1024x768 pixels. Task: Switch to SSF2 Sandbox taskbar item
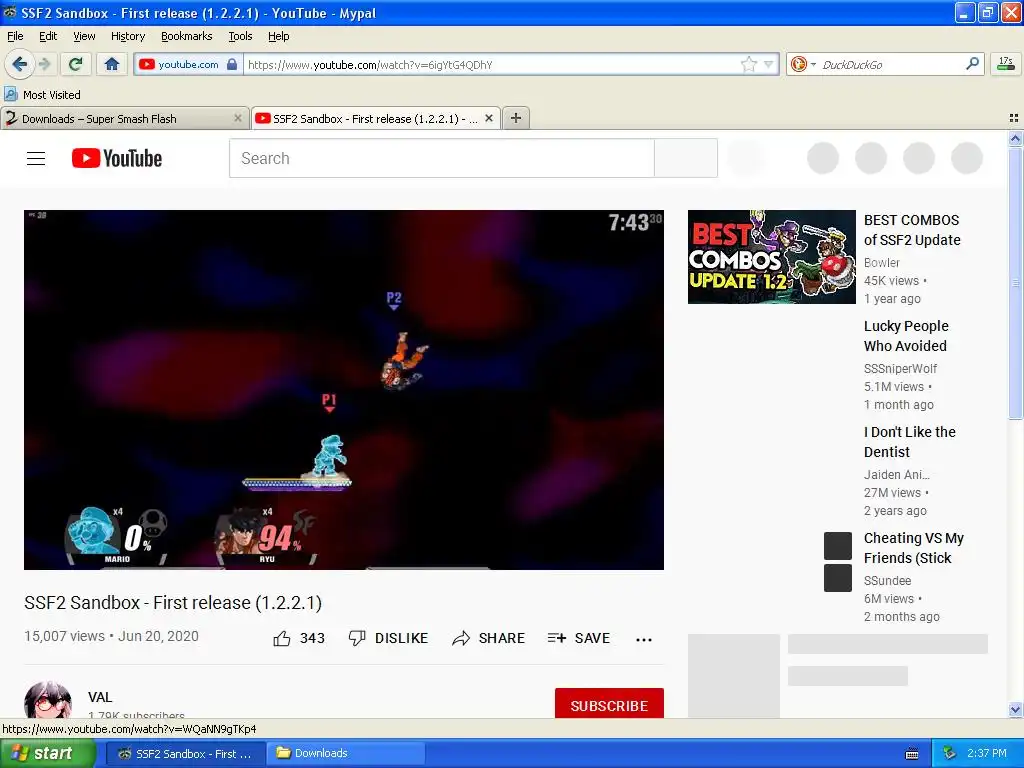coord(185,754)
